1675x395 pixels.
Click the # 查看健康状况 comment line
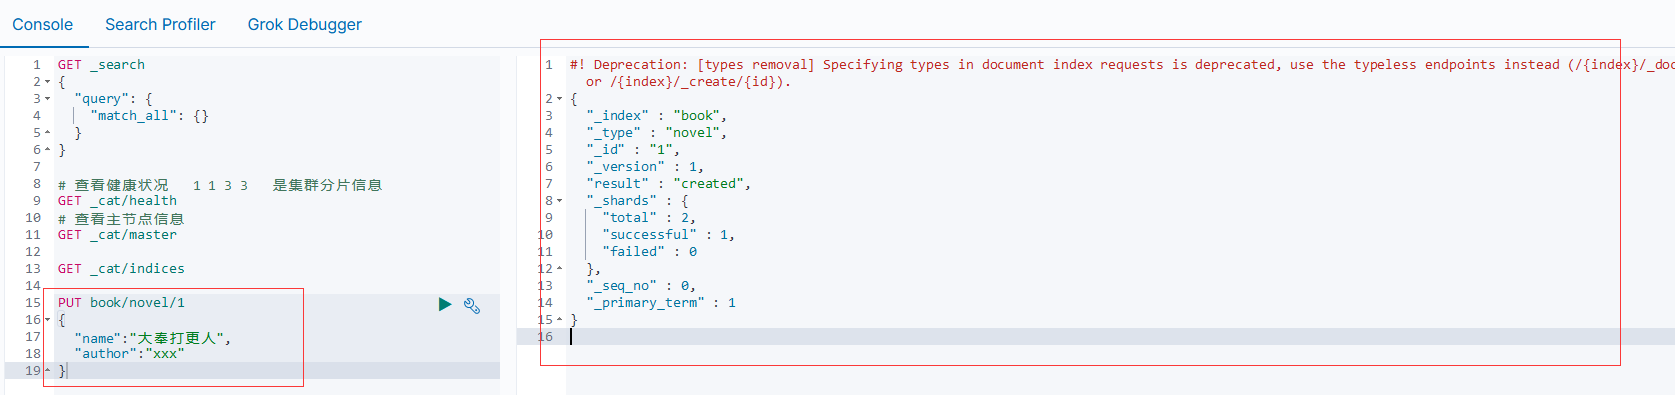(x=219, y=185)
